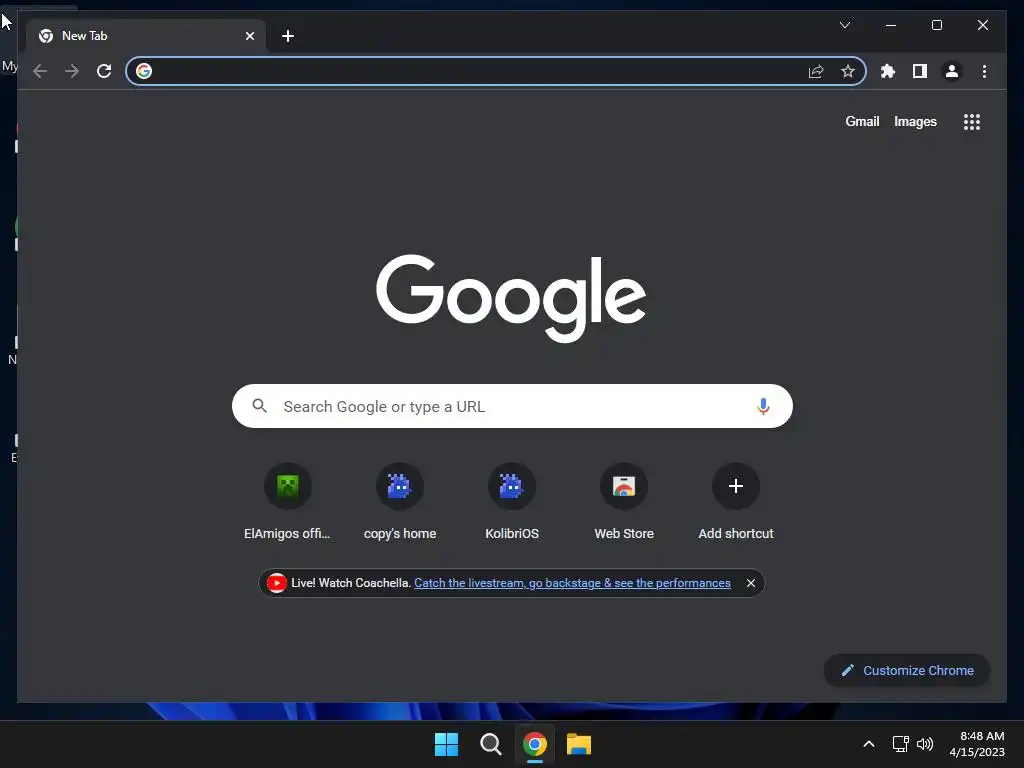Image resolution: width=1024 pixels, height=768 pixels.
Task: Click the magnifier icon in Google search box
Action: coord(259,406)
